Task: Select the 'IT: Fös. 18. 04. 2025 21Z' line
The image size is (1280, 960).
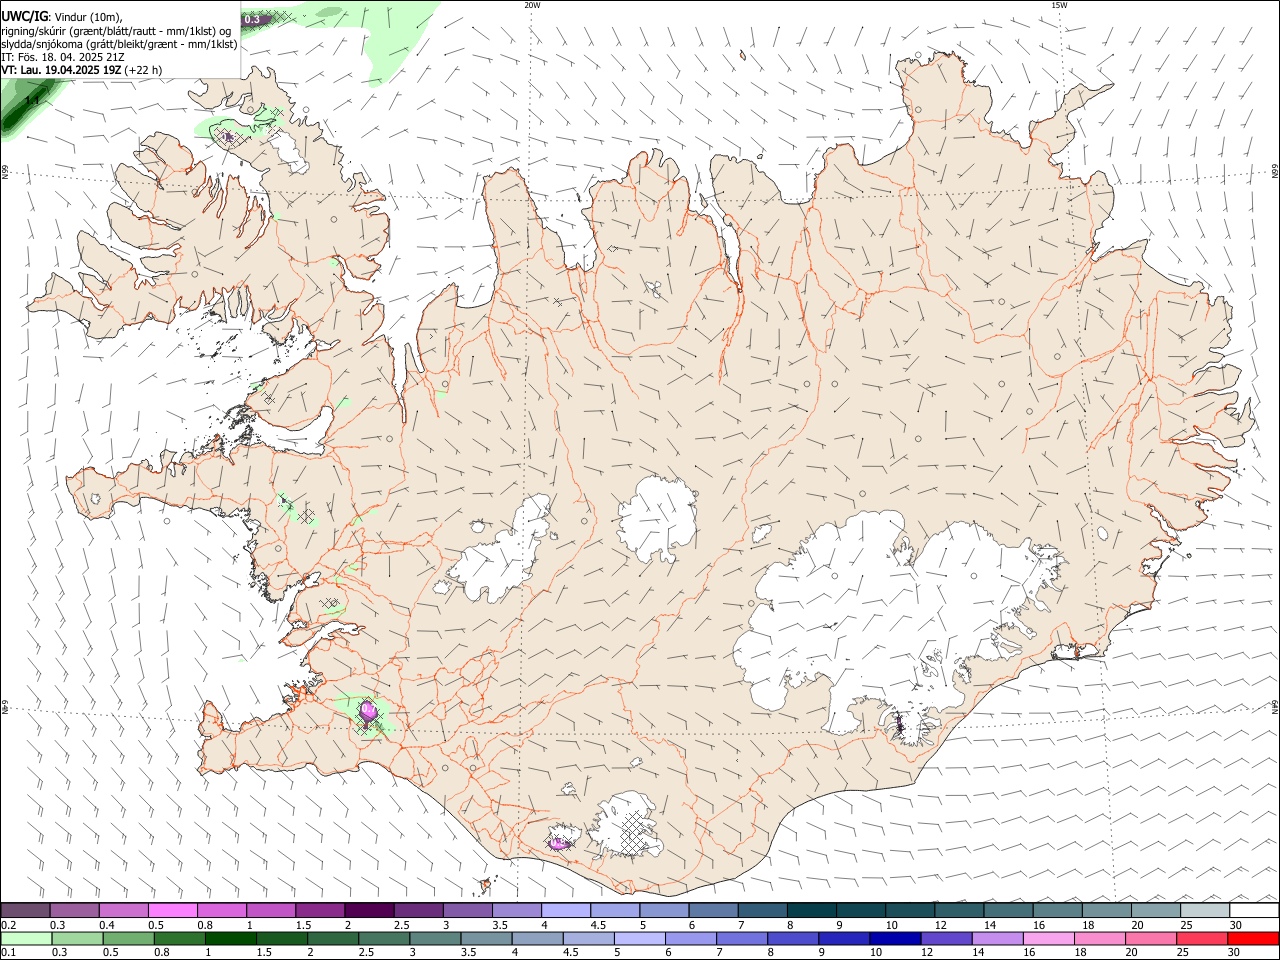Action: click(x=63, y=57)
